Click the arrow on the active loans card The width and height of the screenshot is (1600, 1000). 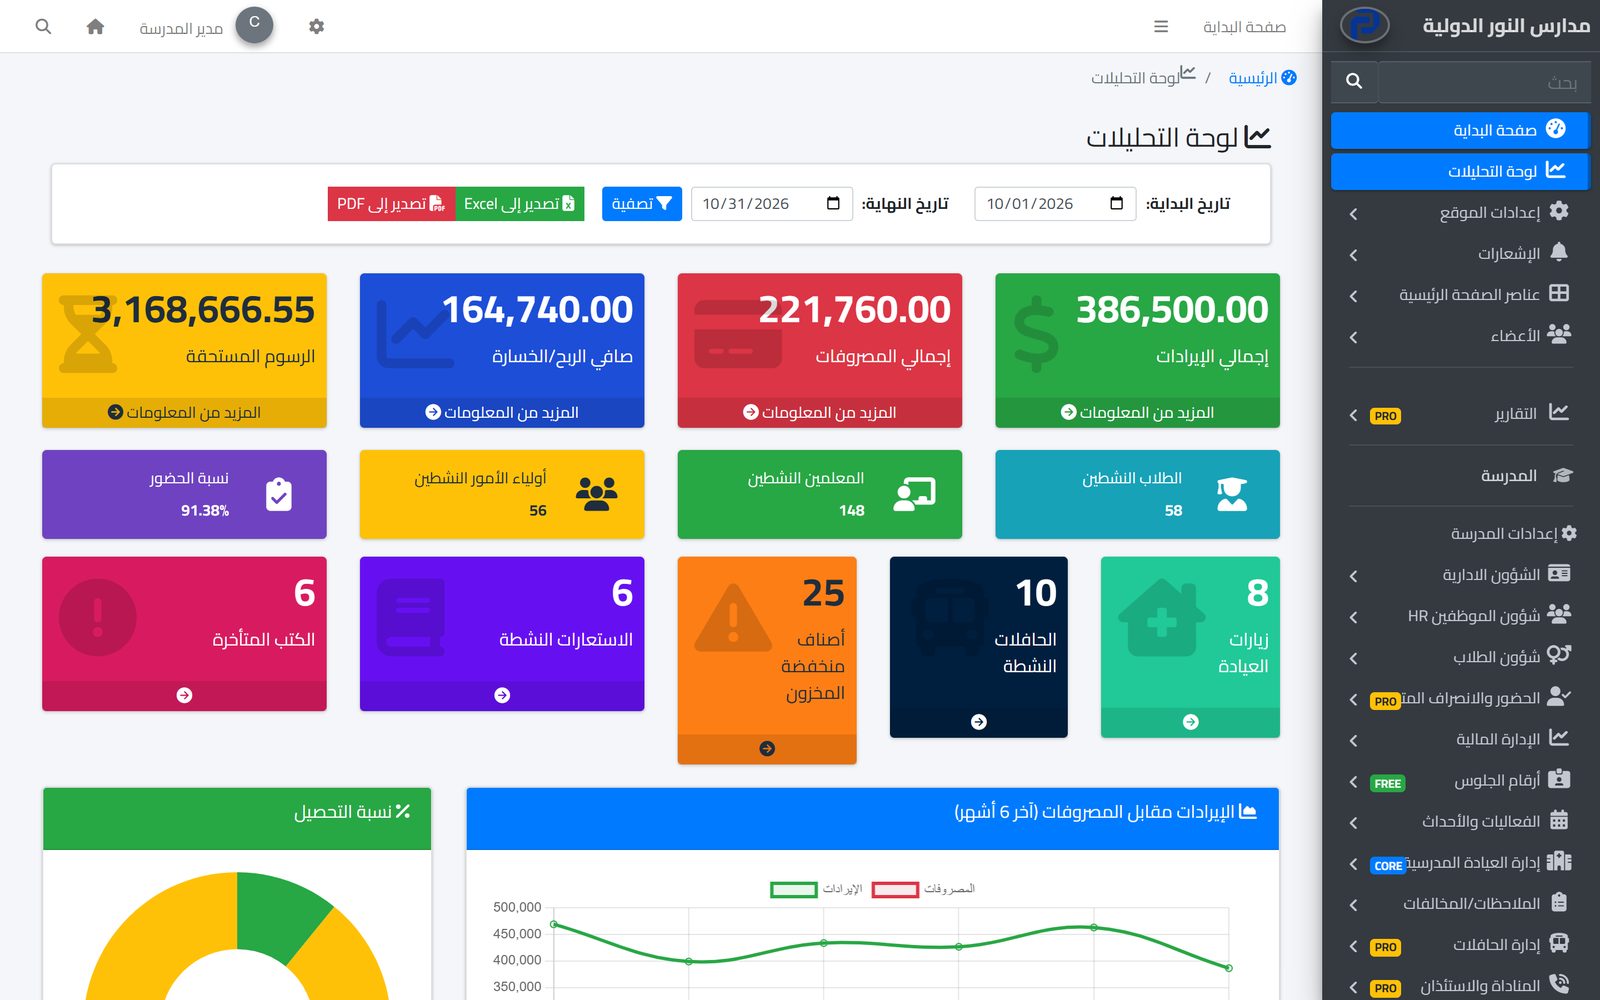tap(502, 695)
